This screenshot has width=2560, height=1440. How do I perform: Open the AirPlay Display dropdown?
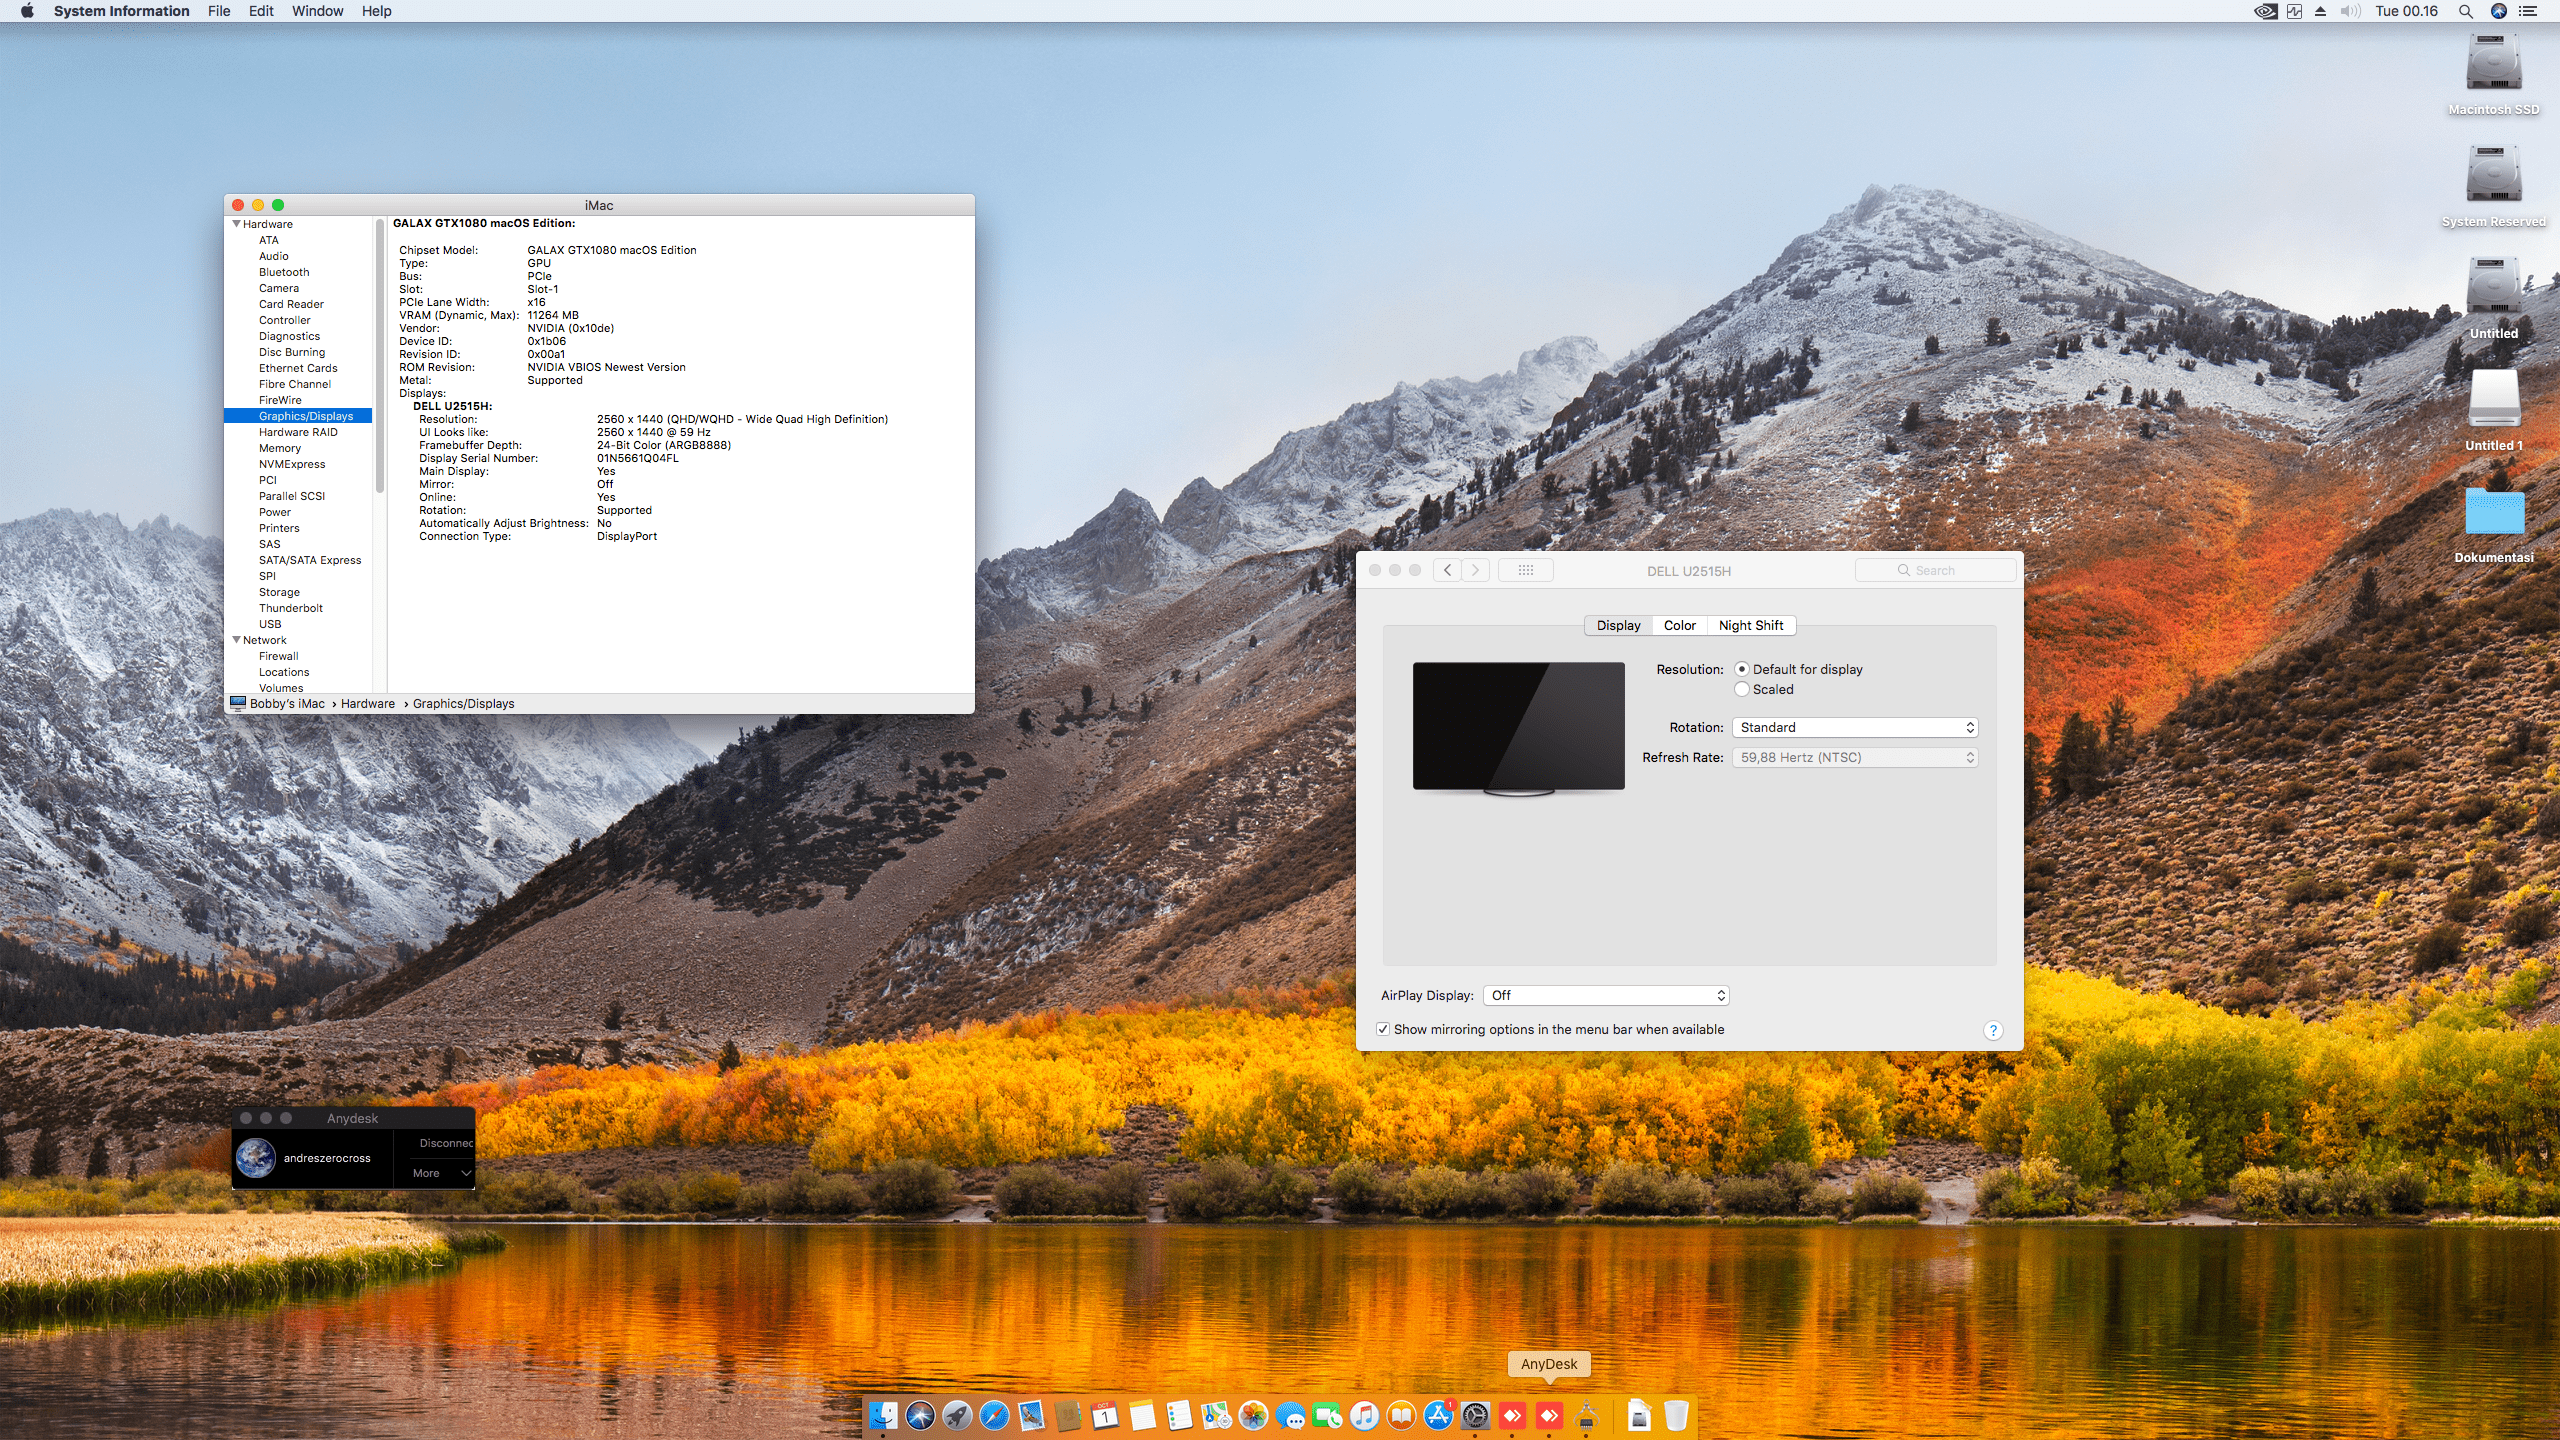tap(1606, 995)
